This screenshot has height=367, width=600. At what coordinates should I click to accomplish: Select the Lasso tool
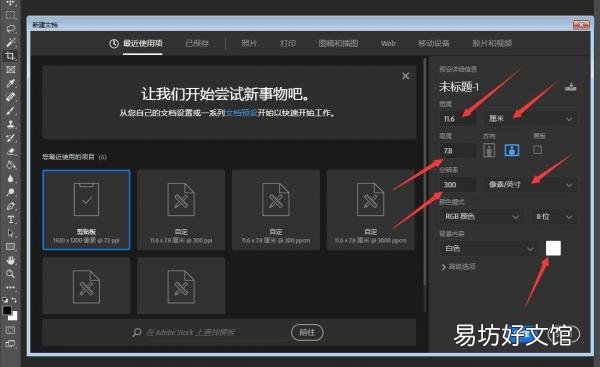(x=10, y=29)
